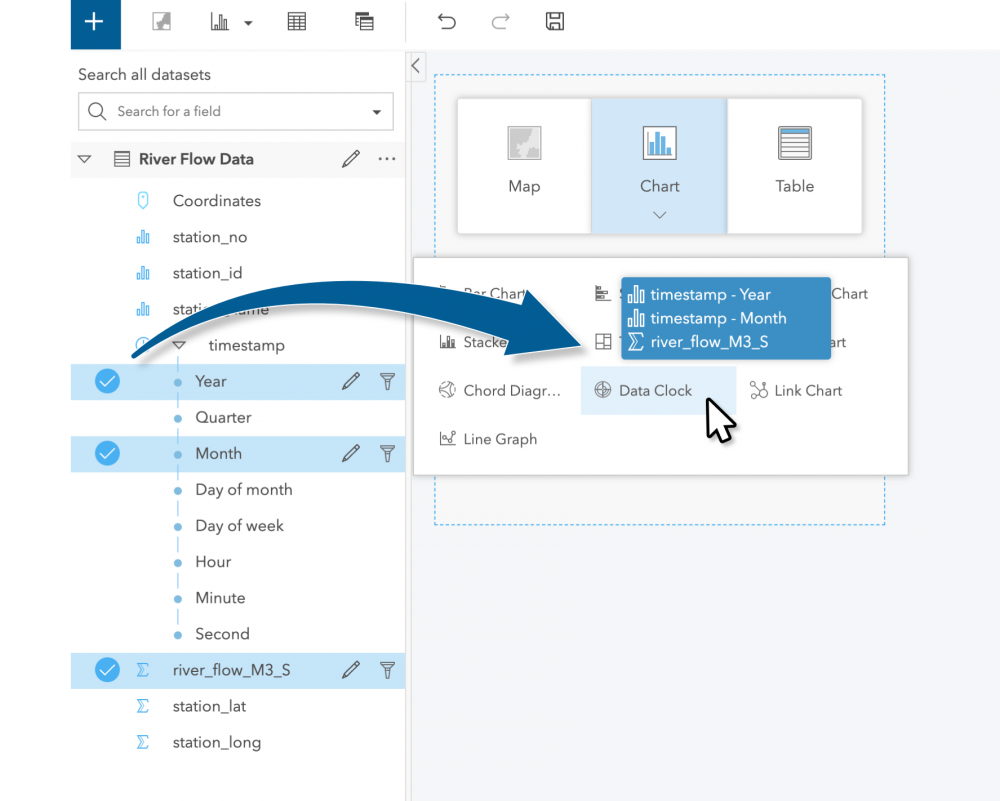
Task: Save the workbook
Action: [x=555, y=22]
